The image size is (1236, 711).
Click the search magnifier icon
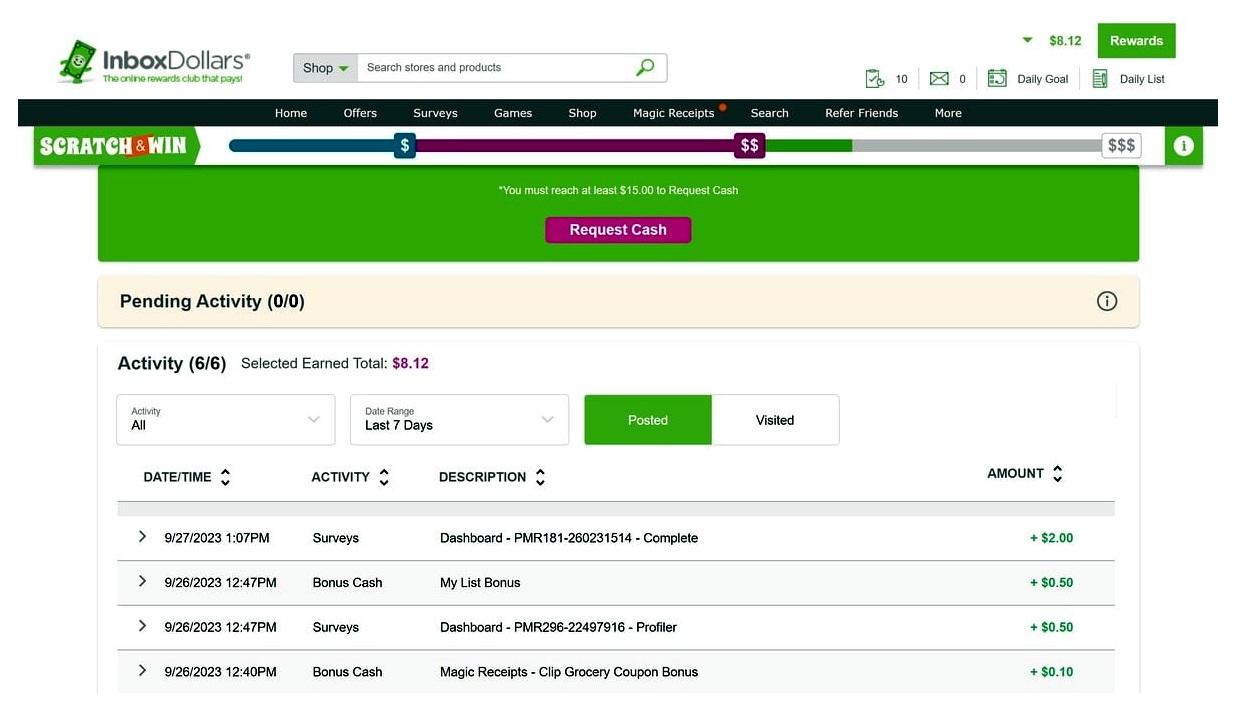[645, 67]
